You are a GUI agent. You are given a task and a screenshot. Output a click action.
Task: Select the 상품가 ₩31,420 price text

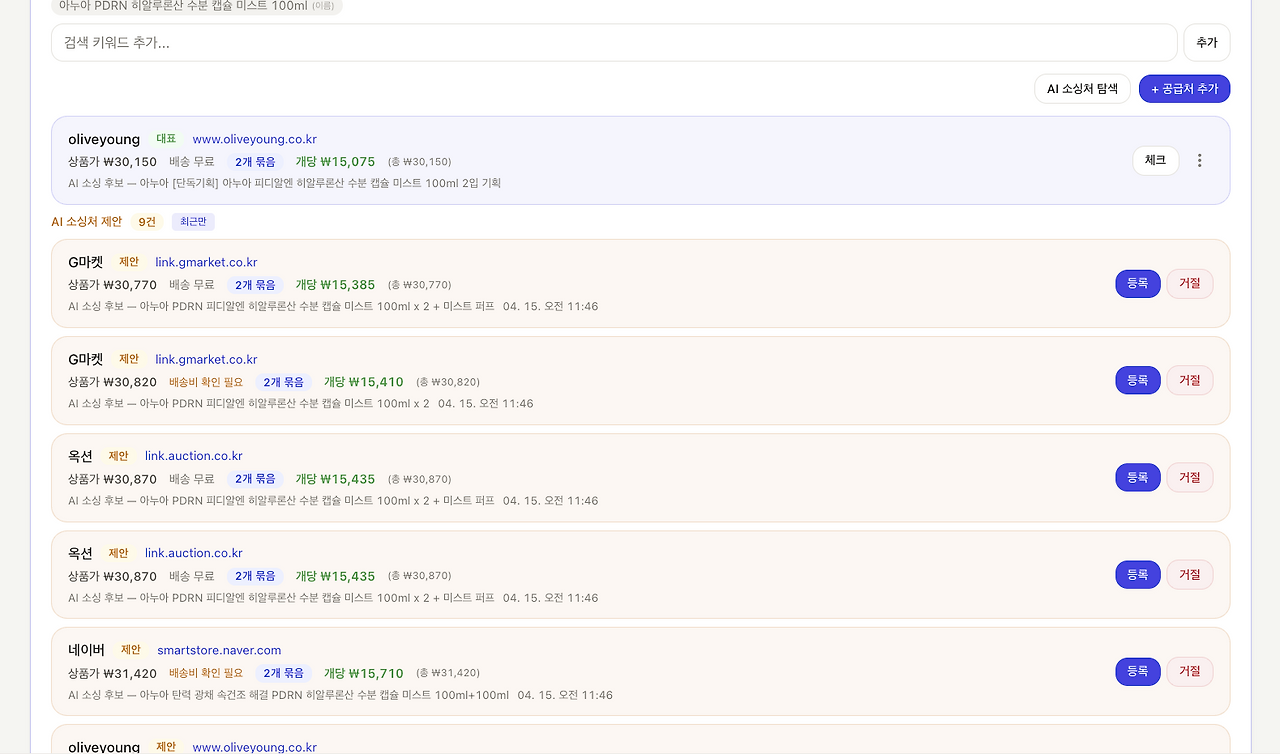(112, 673)
